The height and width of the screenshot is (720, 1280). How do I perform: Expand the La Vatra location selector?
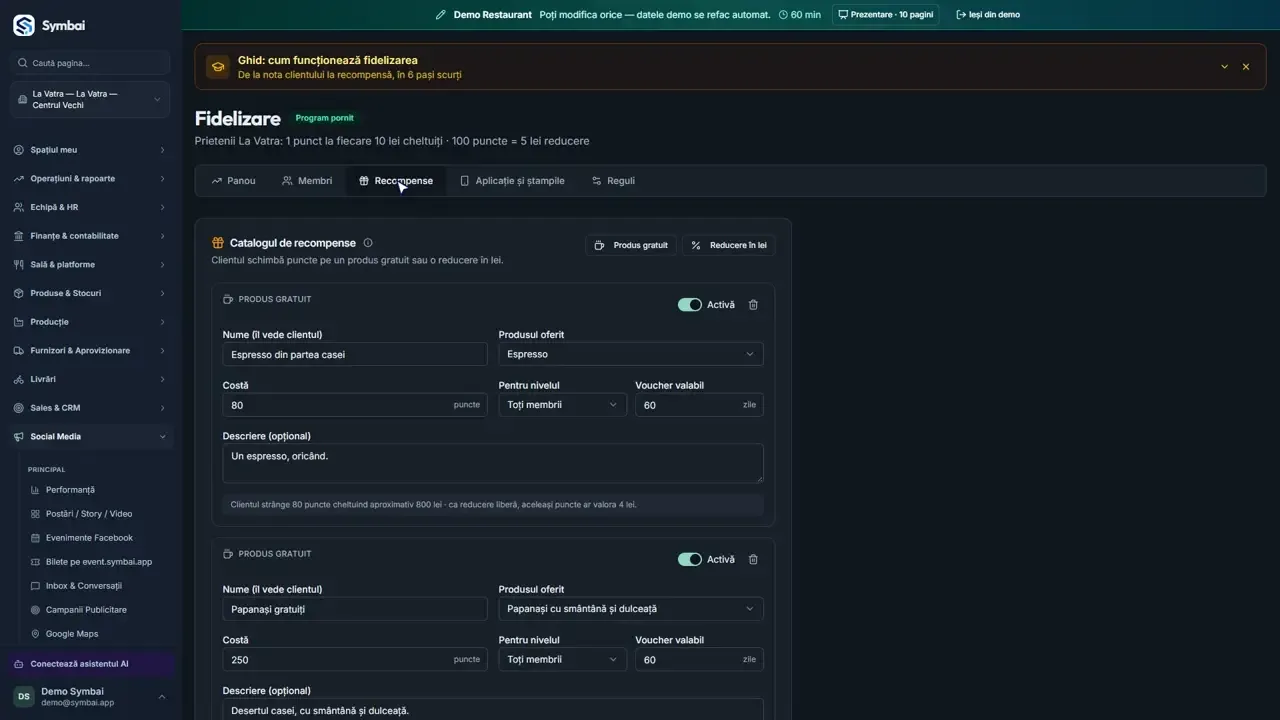(x=91, y=100)
